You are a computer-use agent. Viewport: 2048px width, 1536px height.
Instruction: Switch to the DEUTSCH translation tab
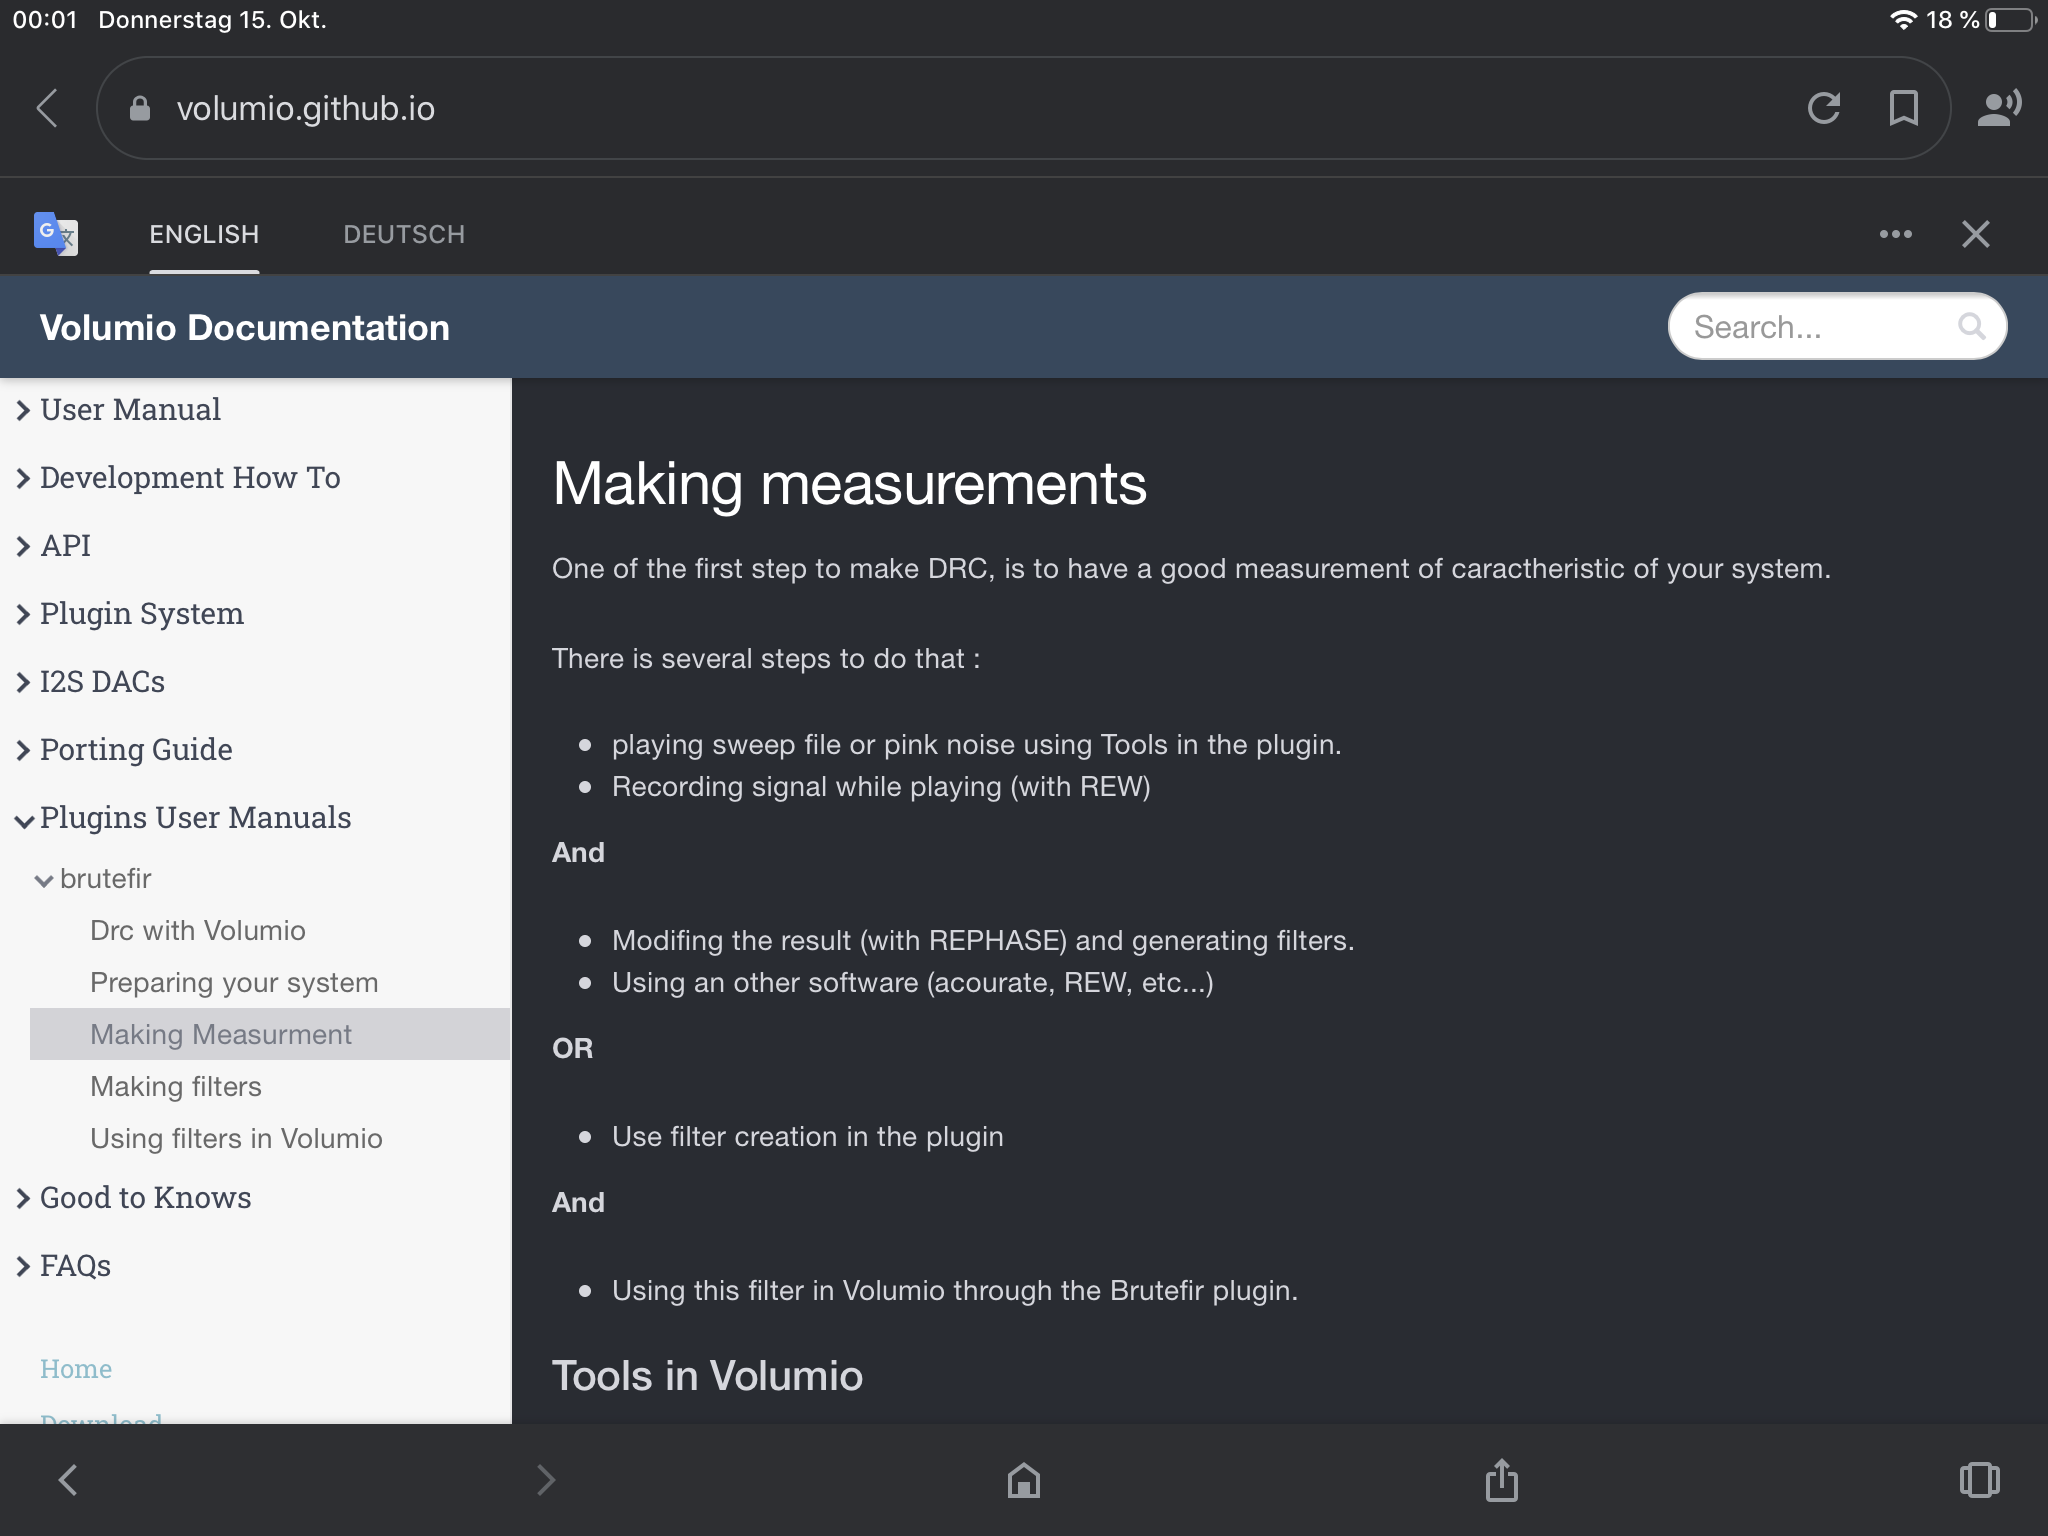pyautogui.click(x=404, y=234)
